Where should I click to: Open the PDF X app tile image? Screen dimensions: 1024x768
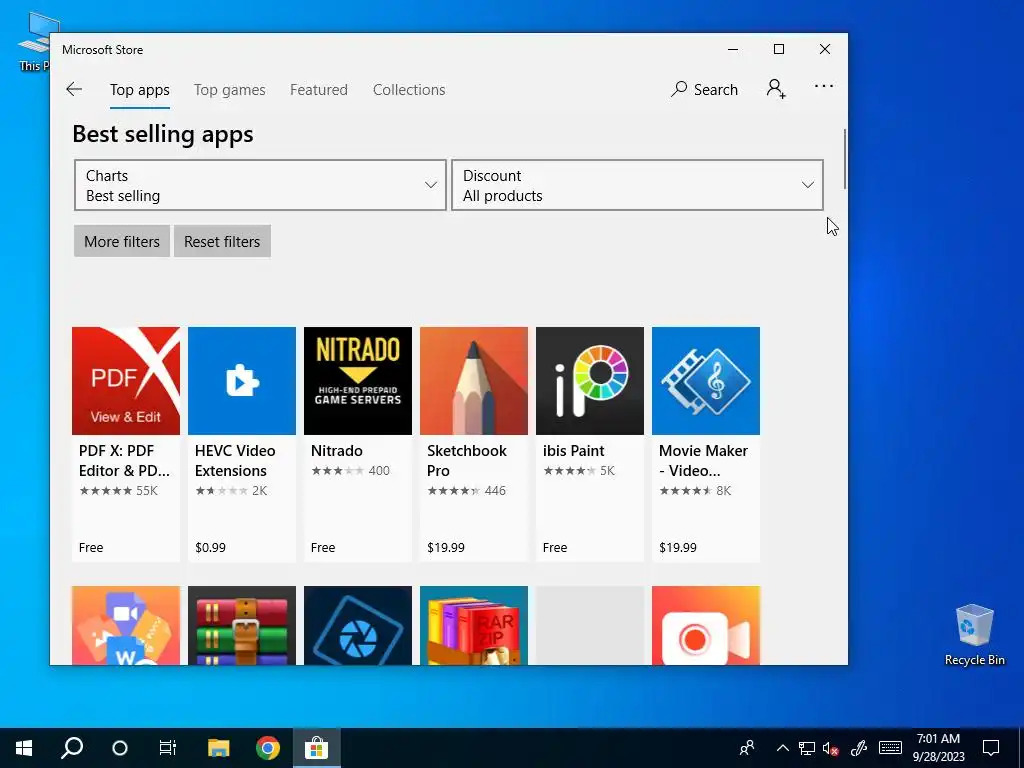pyautogui.click(x=126, y=381)
